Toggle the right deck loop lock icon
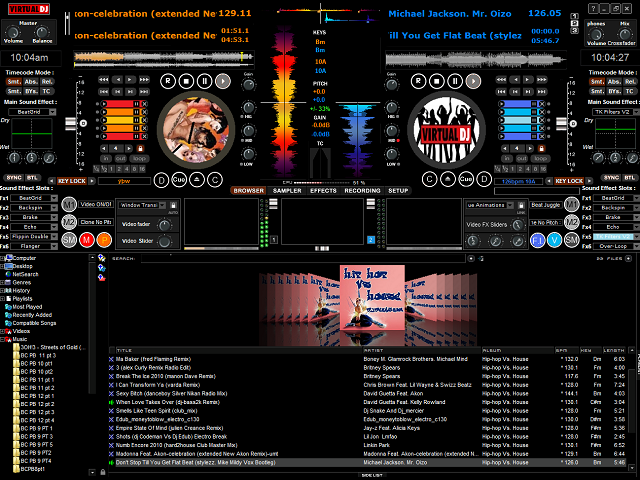Screen dimensions: 640x480 pyautogui.click(x=542, y=149)
